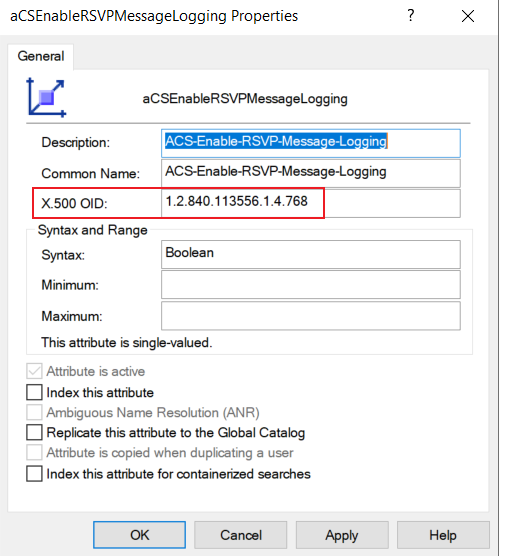
Task: Click Attribute is copied when duplicating checkbox
Action: click(x=34, y=453)
